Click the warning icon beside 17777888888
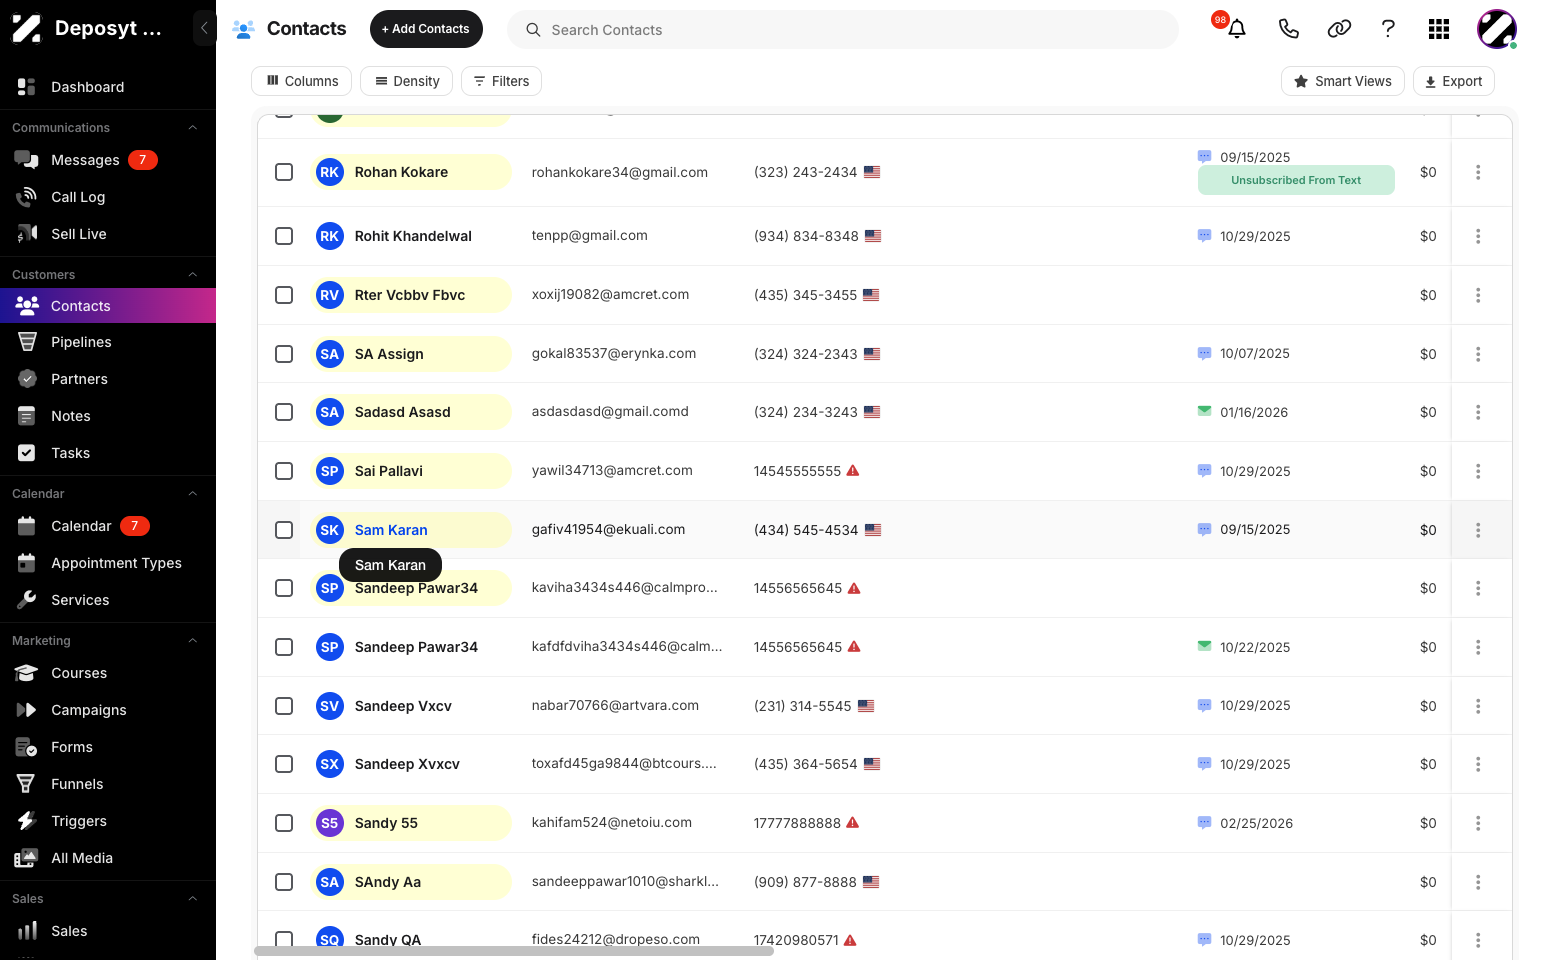Screen dimensions: 1541x960 pyautogui.click(x=853, y=822)
